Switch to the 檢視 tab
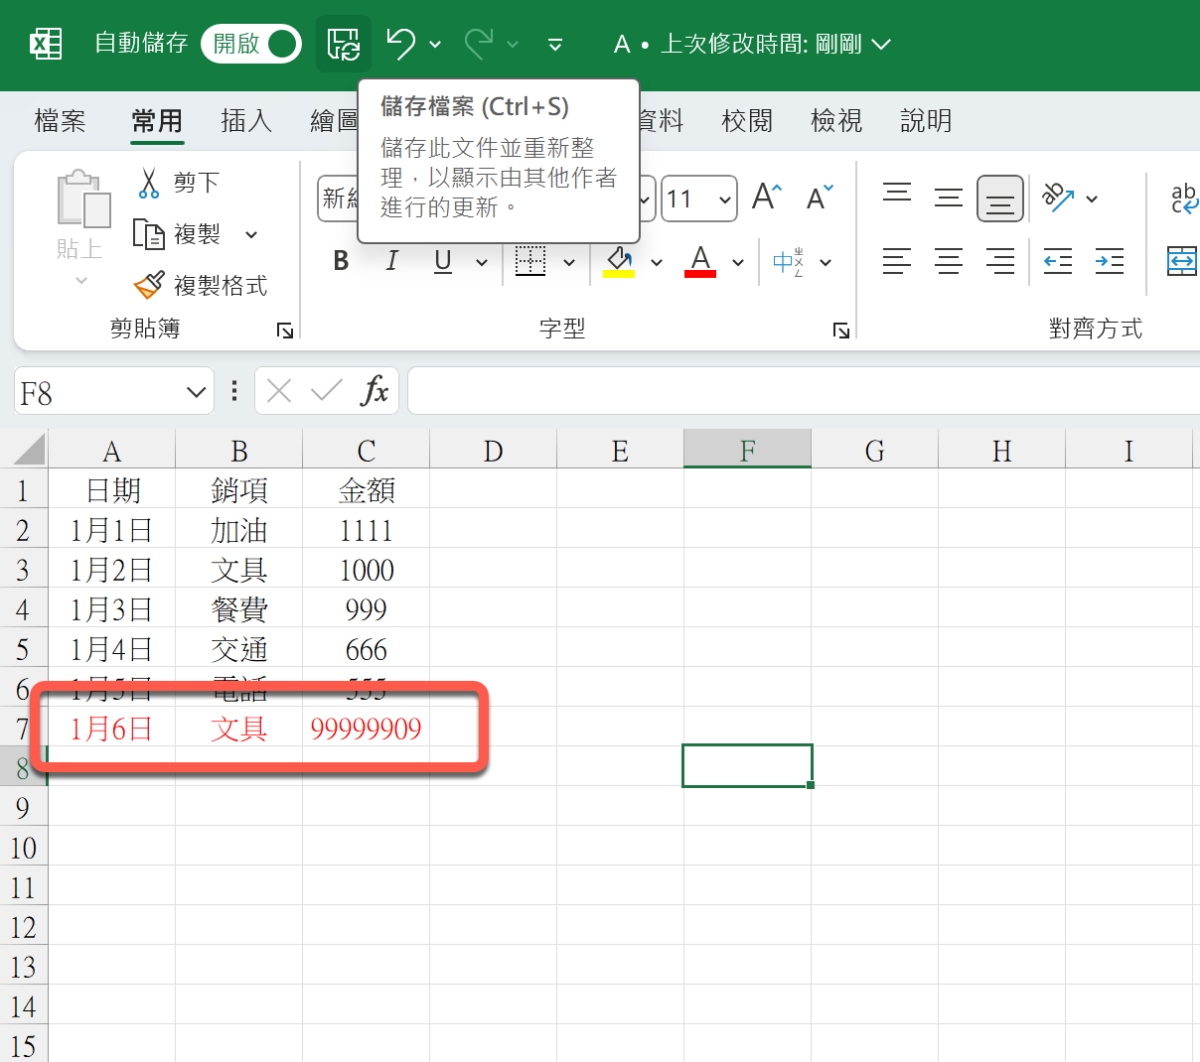The image size is (1200, 1062). (x=836, y=121)
